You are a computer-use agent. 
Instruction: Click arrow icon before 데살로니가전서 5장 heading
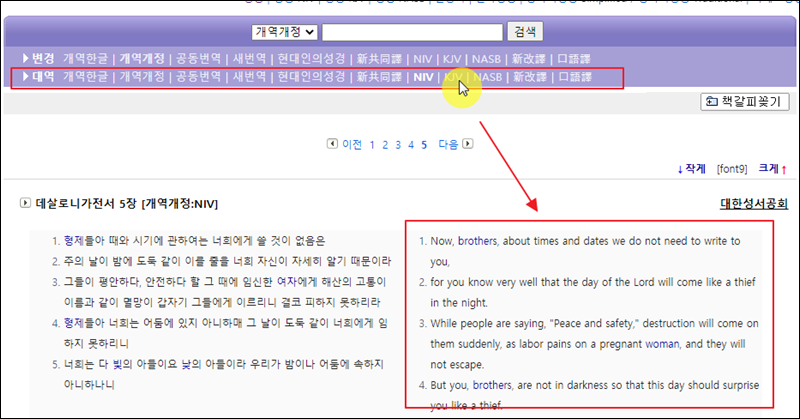coord(25,203)
